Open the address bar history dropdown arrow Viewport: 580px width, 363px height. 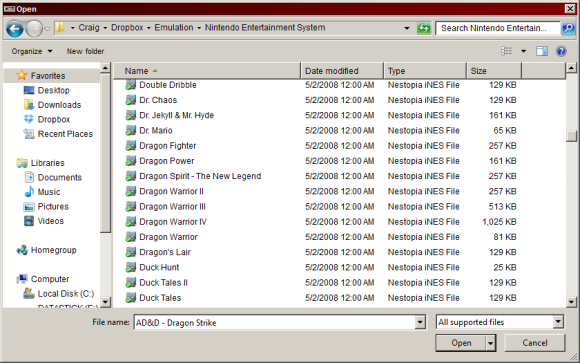click(407, 28)
